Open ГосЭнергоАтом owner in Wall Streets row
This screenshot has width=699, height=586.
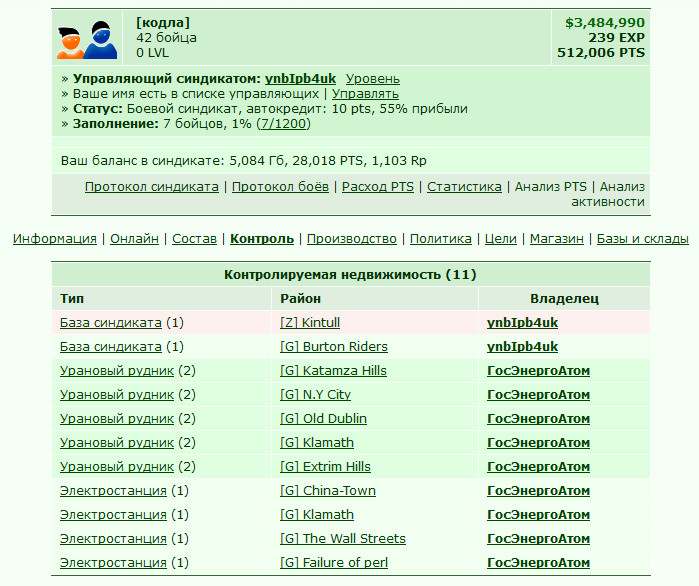pyautogui.click(x=539, y=539)
